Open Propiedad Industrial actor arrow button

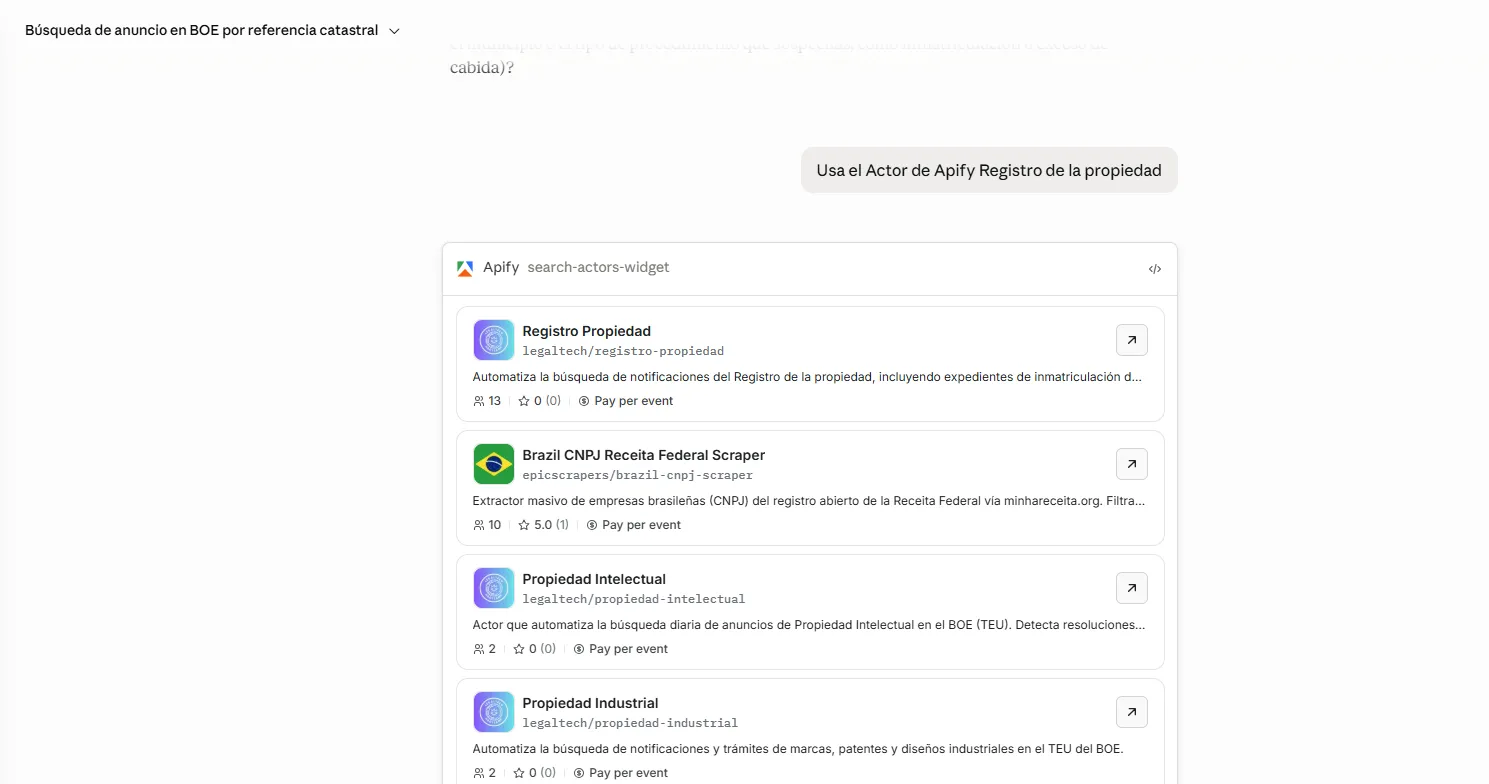(x=1132, y=712)
